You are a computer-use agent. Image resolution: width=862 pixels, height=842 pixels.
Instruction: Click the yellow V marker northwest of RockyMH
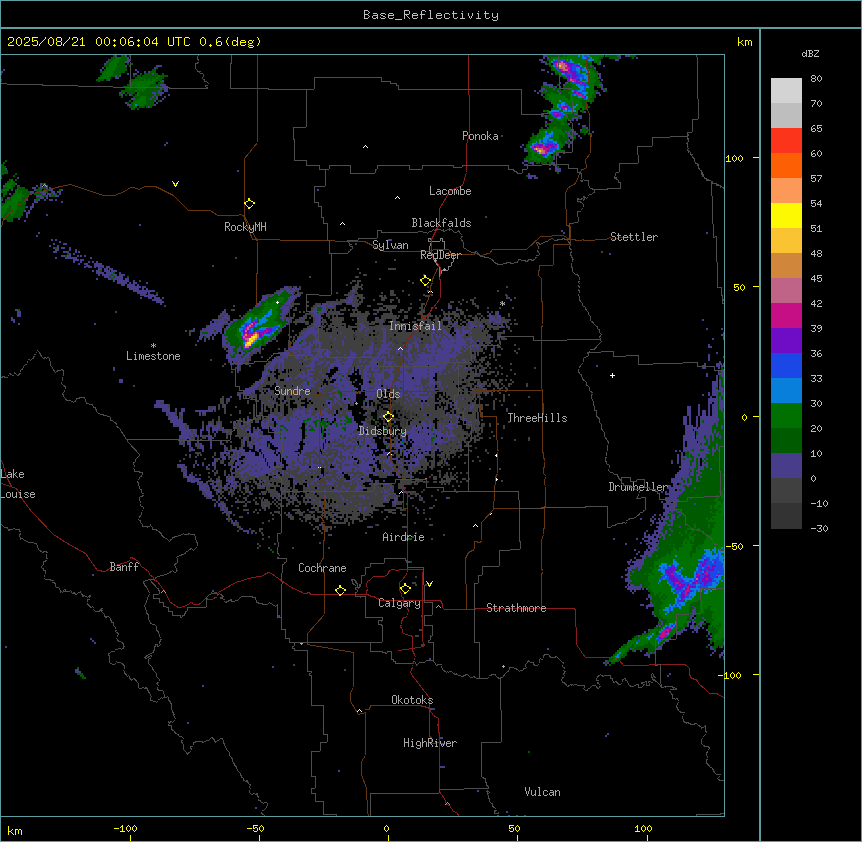tap(175, 184)
